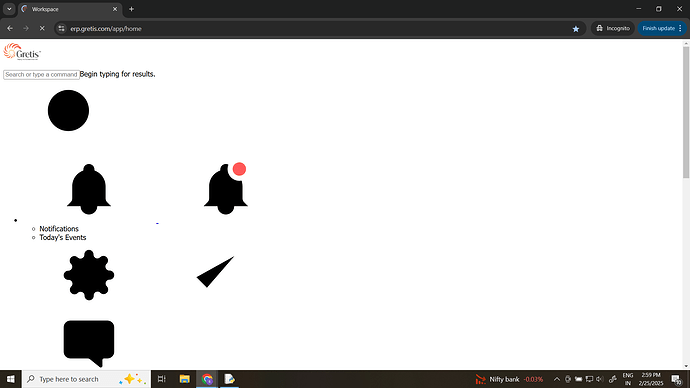Screen dimensions: 690x388
Task: Stop page loading with X button
Action: (x=42, y=29)
